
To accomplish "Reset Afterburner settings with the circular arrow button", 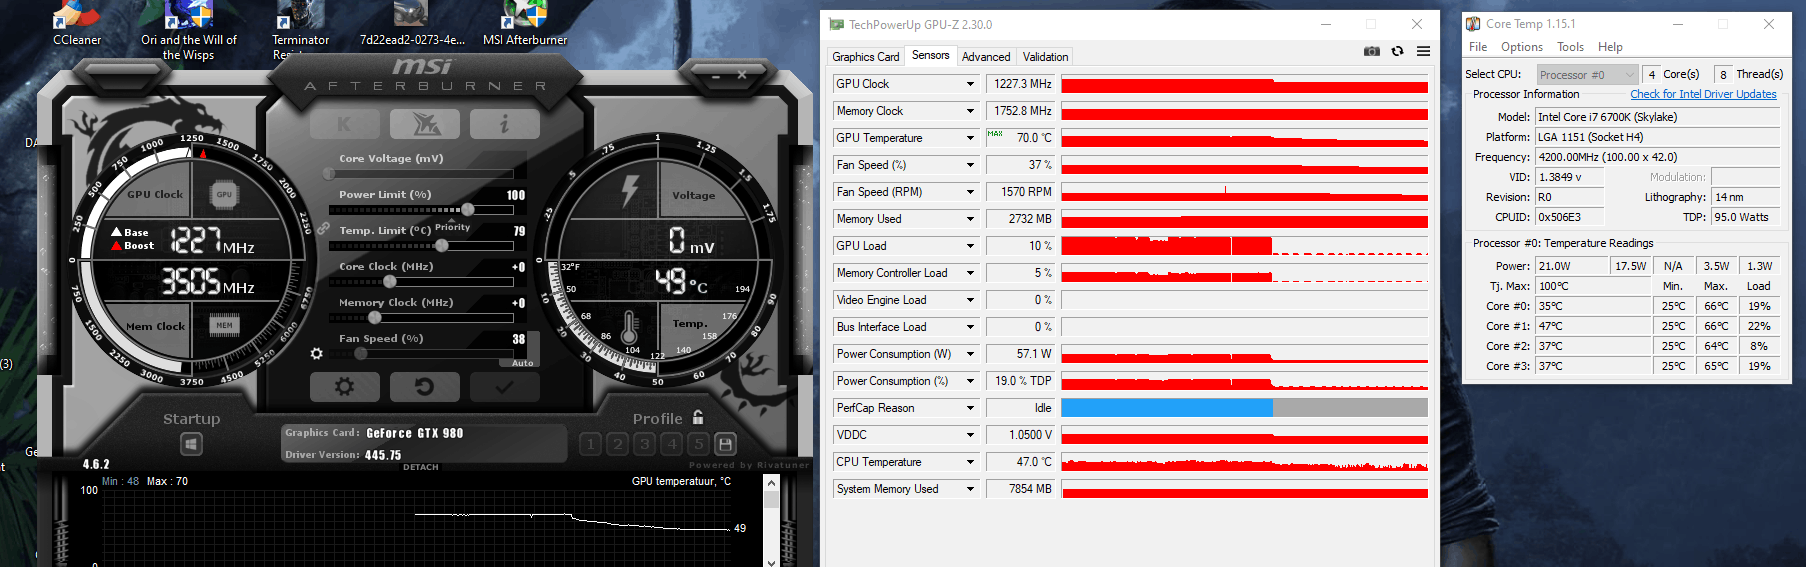I will [425, 386].
